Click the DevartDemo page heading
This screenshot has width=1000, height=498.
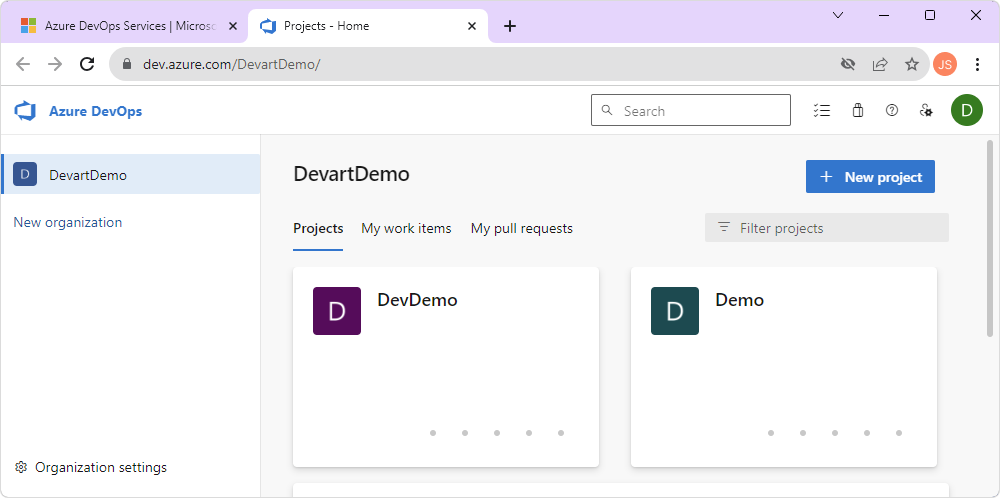(x=351, y=174)
